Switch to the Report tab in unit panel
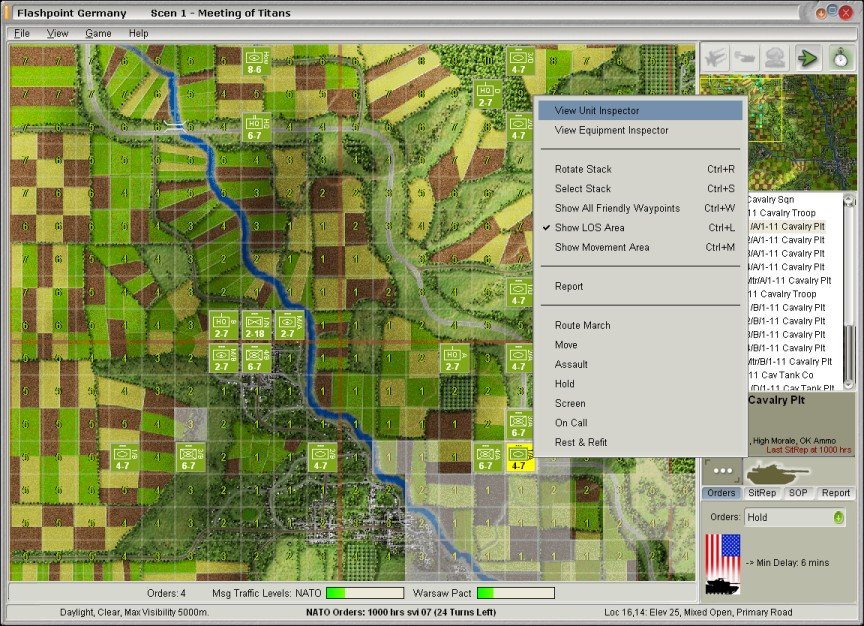The height and width of the screenshot is (626, 864). (x=835, y=493)
